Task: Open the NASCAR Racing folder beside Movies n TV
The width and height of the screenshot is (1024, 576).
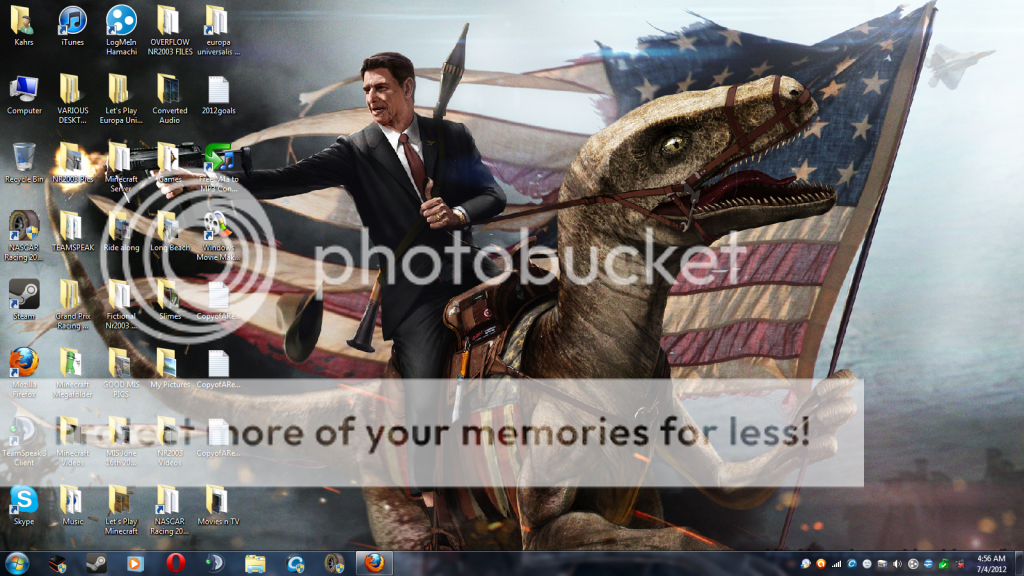Action: point(170,511)
